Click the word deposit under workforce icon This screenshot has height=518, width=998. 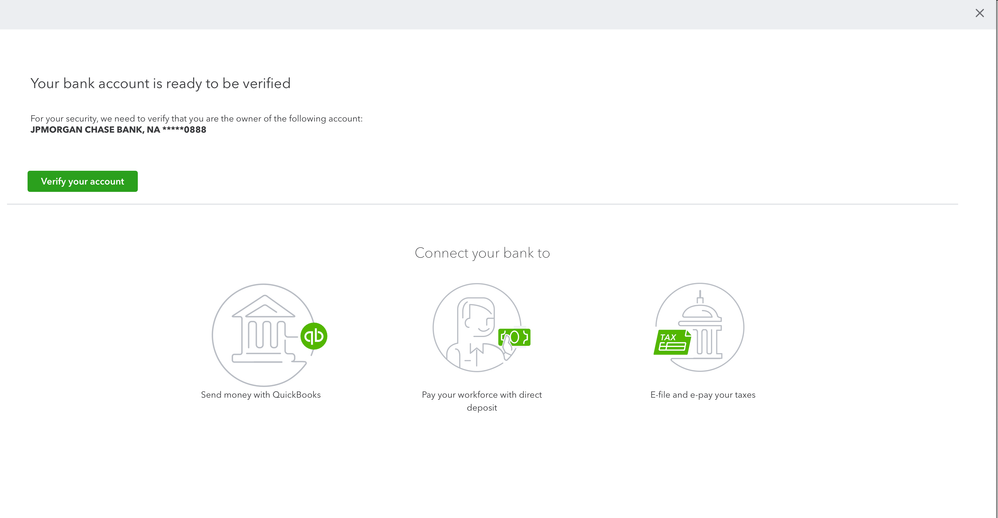coord(481,408)
